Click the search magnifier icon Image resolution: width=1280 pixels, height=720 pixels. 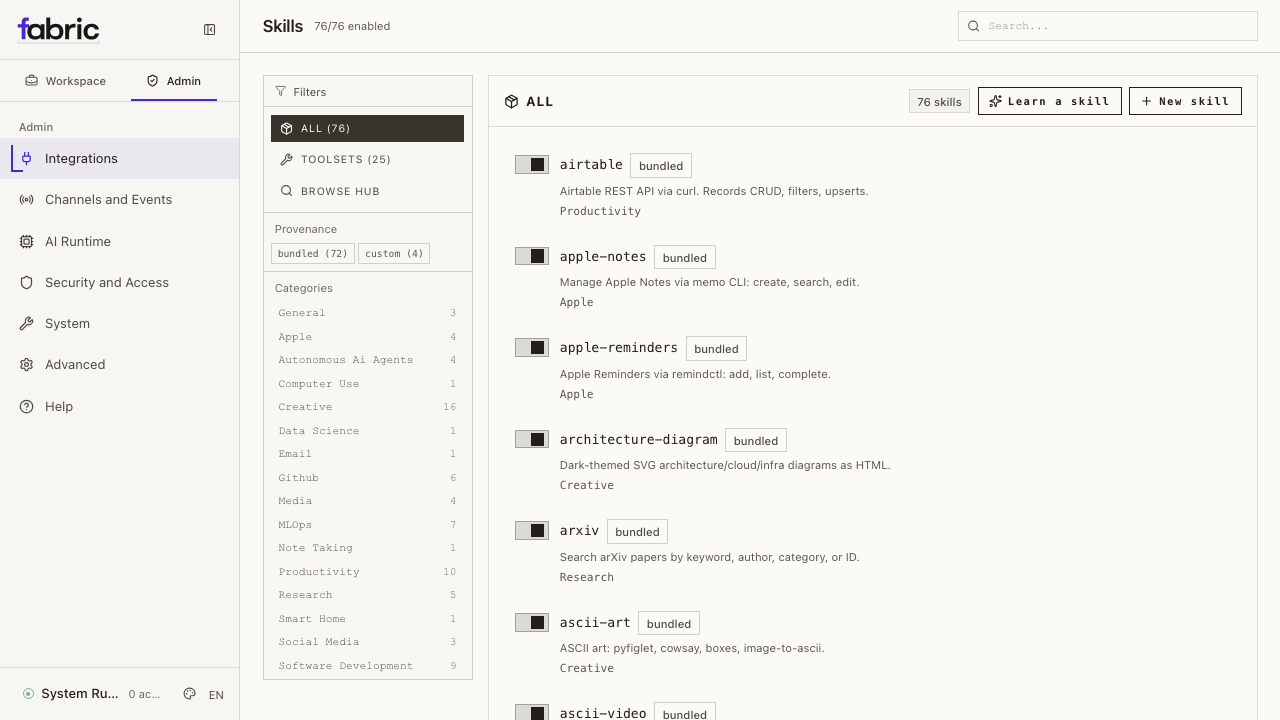click(974, 26)
